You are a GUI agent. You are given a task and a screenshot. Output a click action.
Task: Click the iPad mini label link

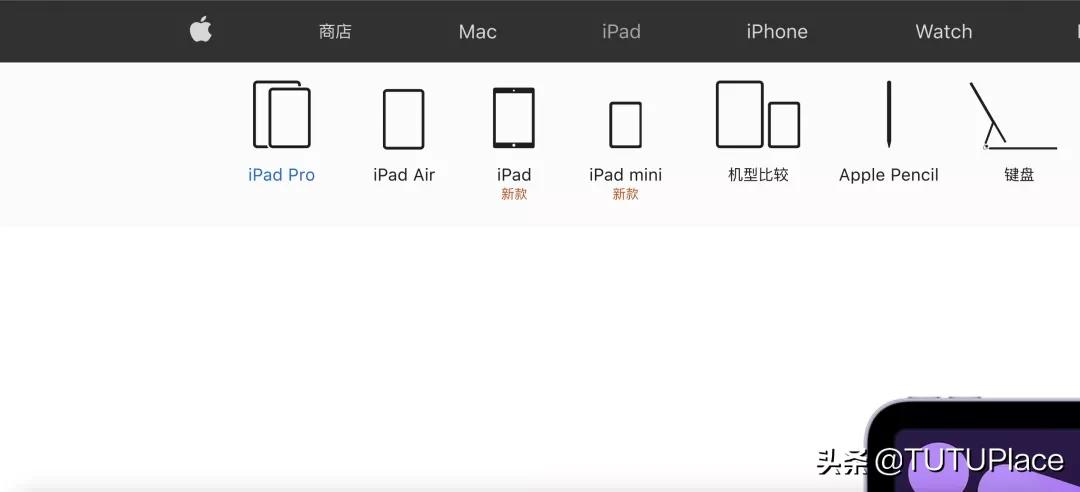(625, 175)
